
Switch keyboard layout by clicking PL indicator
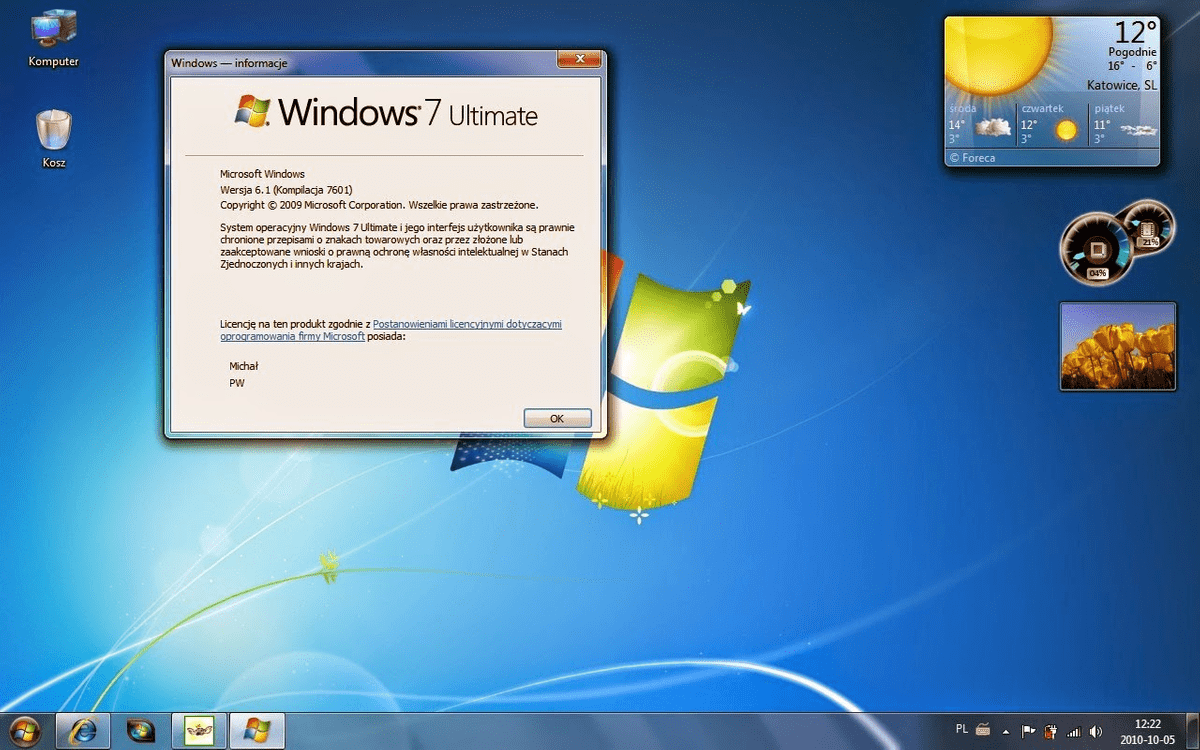[961, 730]
